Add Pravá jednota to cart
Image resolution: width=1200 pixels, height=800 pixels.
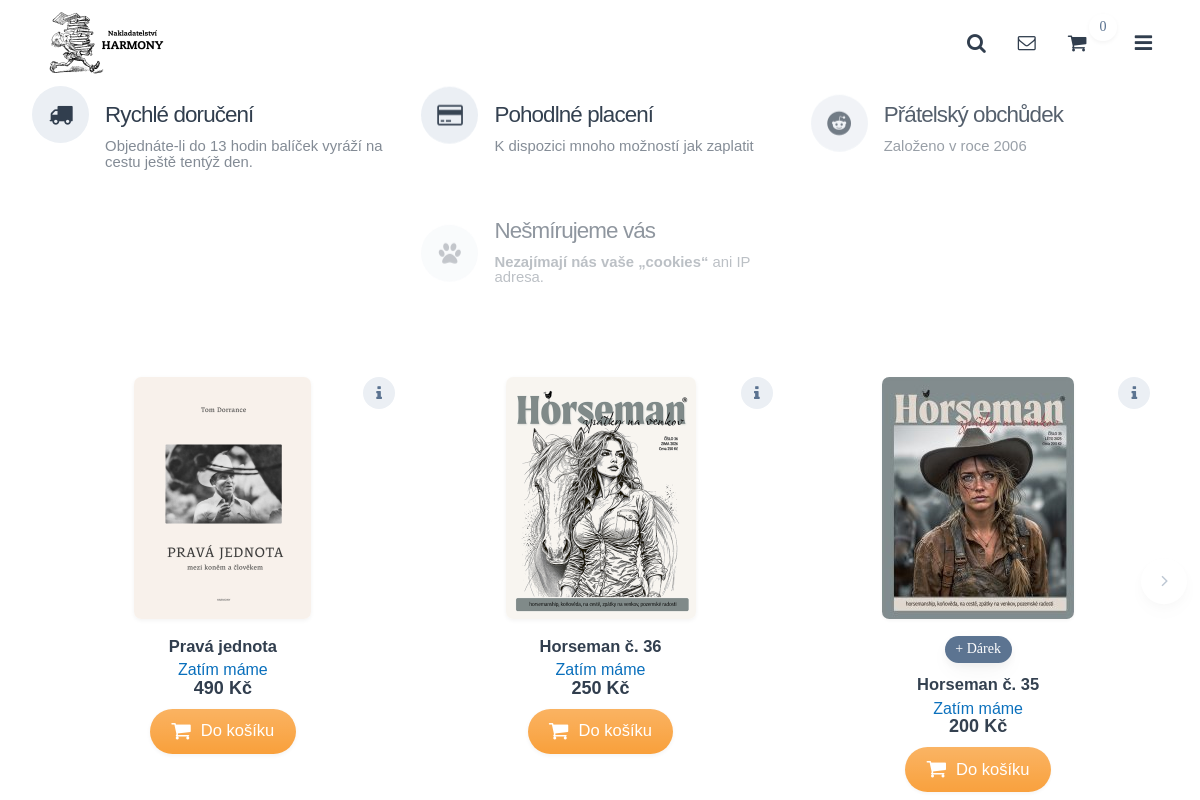point(223,731)
